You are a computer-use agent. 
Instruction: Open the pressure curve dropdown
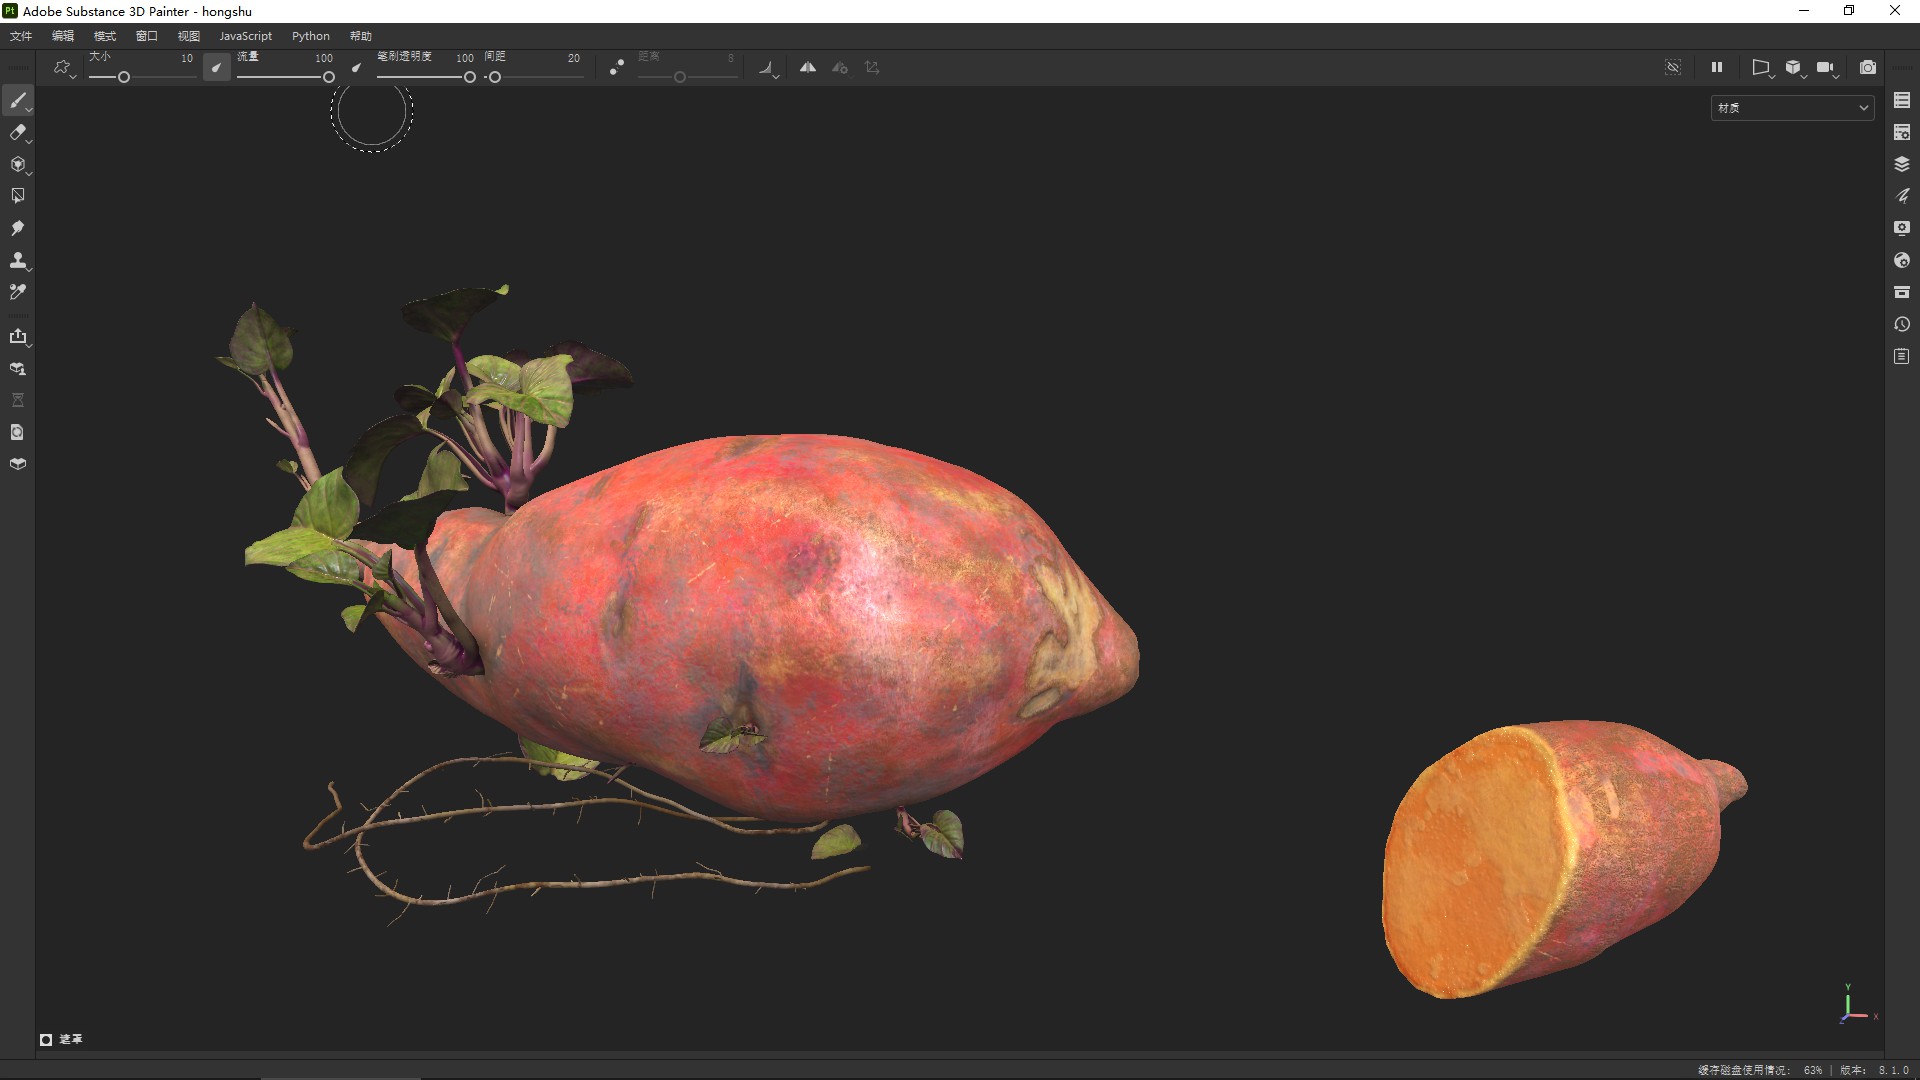click(767, 68)
